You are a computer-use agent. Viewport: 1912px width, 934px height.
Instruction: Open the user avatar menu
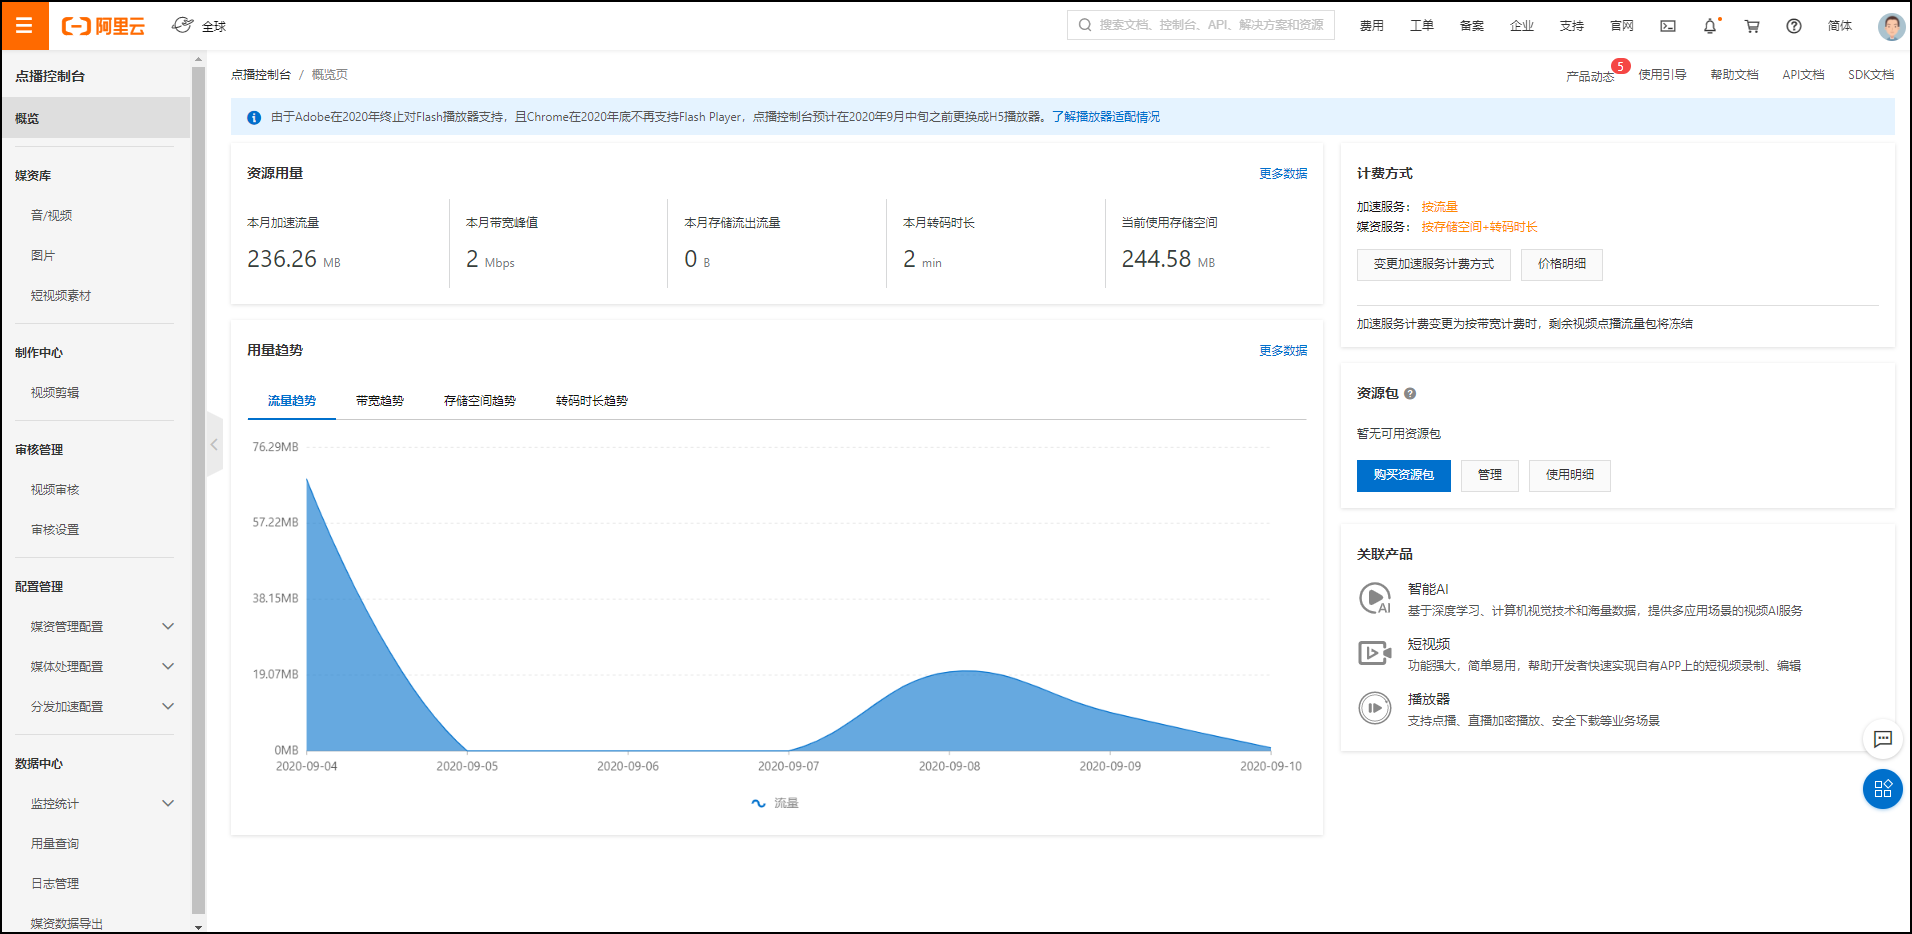pos(1891,26)
